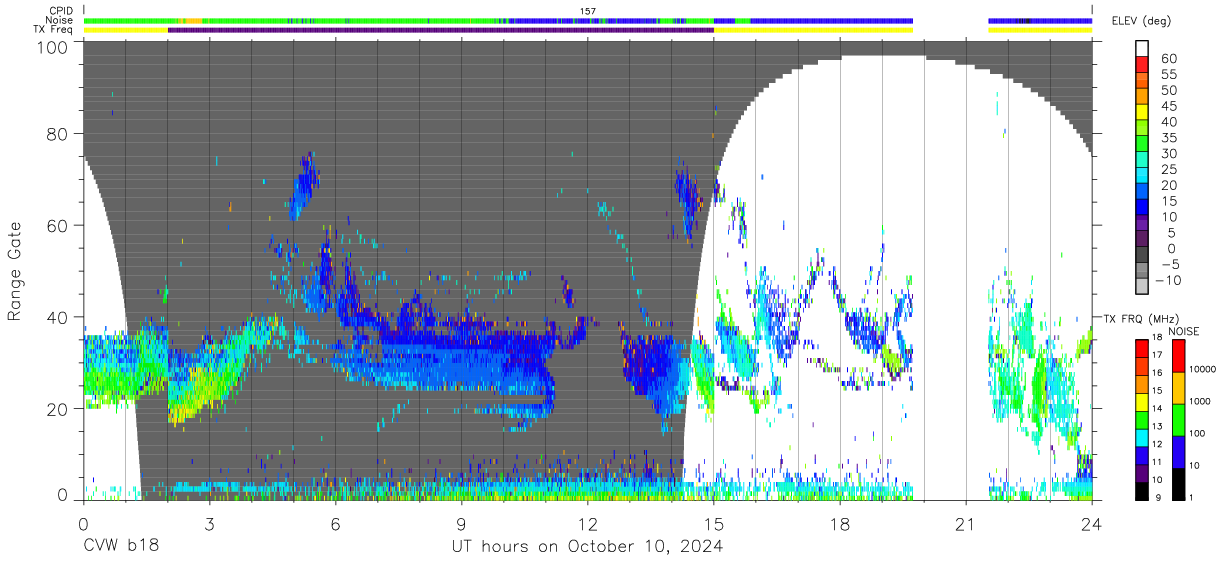Click the y-axis tick label '80'
This screenshot has height=567, width=1228.
coord(57,134)
